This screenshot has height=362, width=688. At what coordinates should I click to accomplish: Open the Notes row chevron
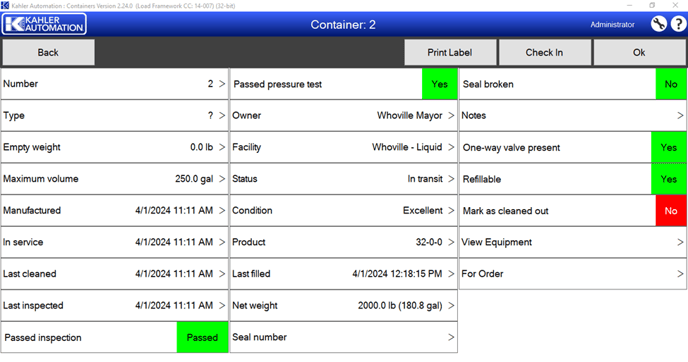coord(680,115)
